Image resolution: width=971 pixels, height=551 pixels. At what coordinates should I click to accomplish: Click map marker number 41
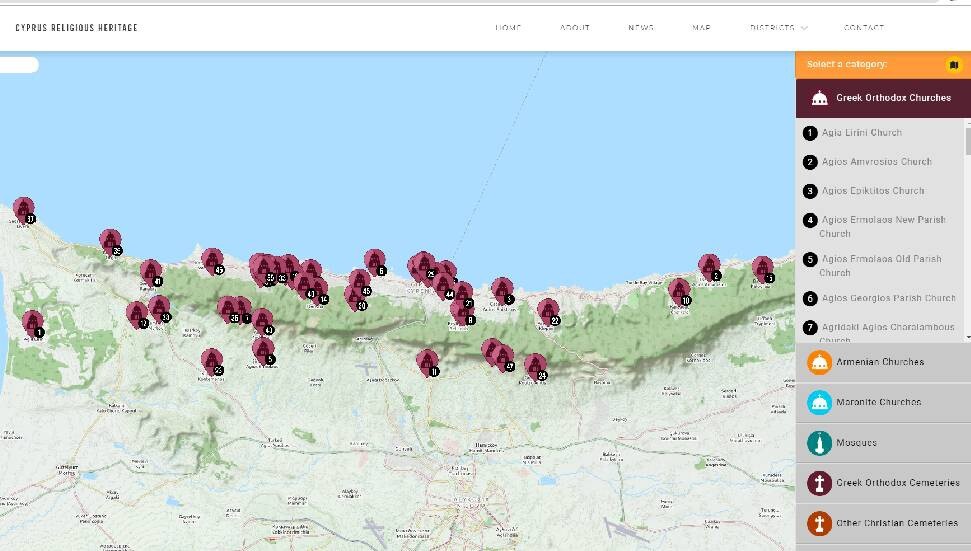(150, 272)
